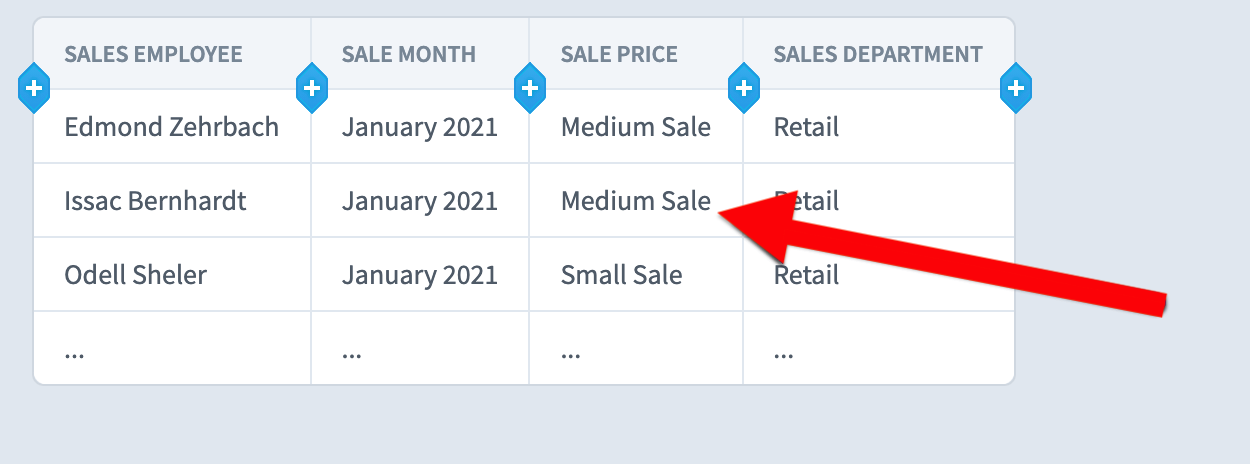Click plus icon between Sales Employee and Sale Month
The width and height of the screenshot is (1250, 464).
pos(312,88)
